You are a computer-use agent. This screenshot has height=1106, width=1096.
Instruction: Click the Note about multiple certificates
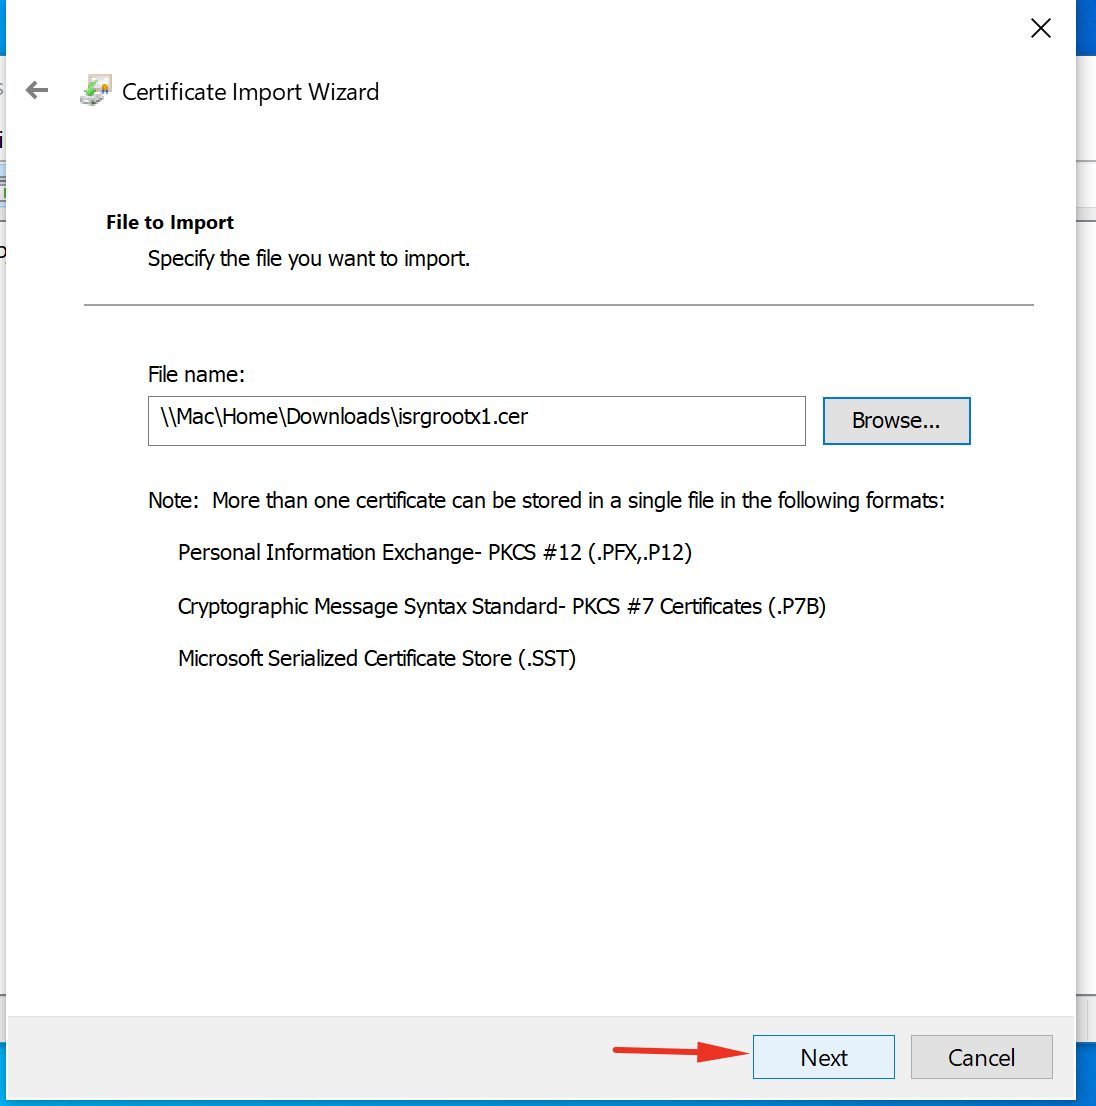pos(546,500)
